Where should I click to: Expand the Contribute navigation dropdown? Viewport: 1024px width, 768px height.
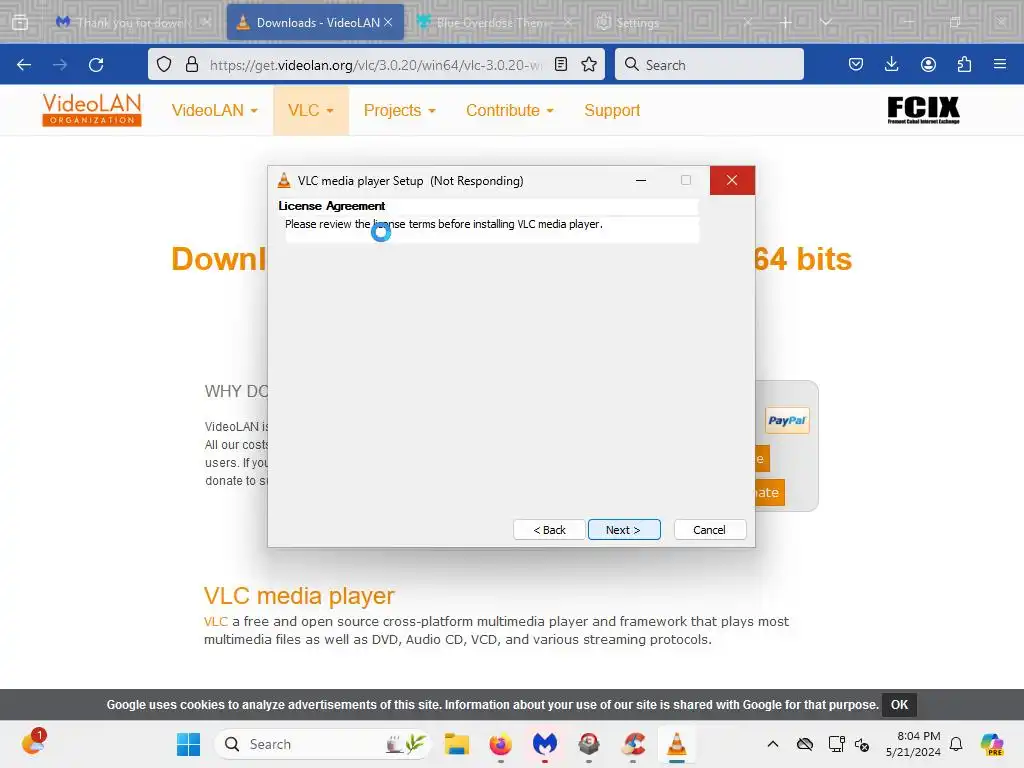(x=509, y=110)
